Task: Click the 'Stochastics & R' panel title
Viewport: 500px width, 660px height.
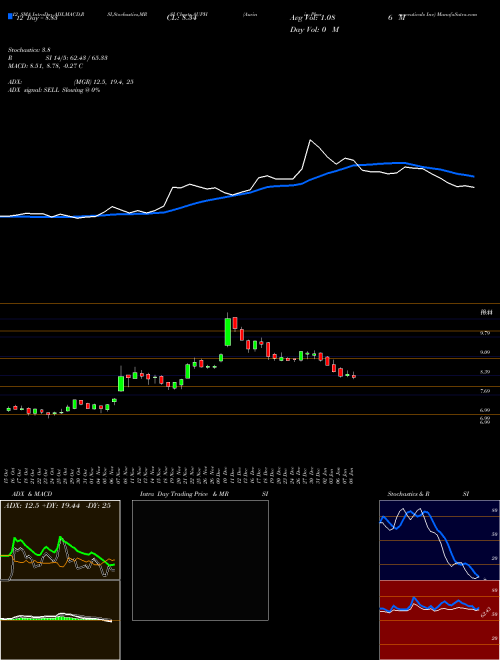Action: coord(409,494)
